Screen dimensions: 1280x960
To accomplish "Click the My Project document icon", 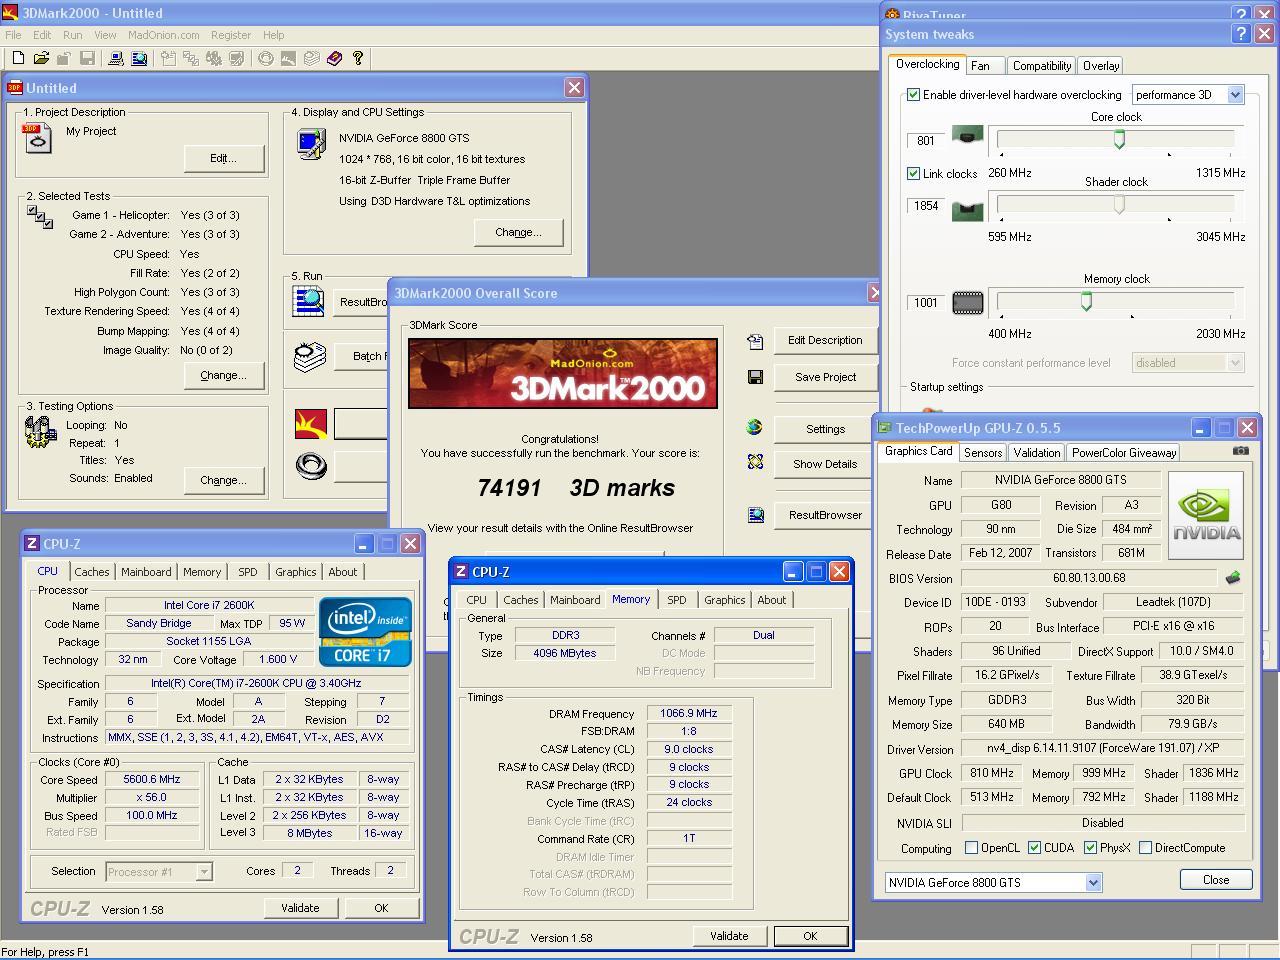I will coord(37,138).
